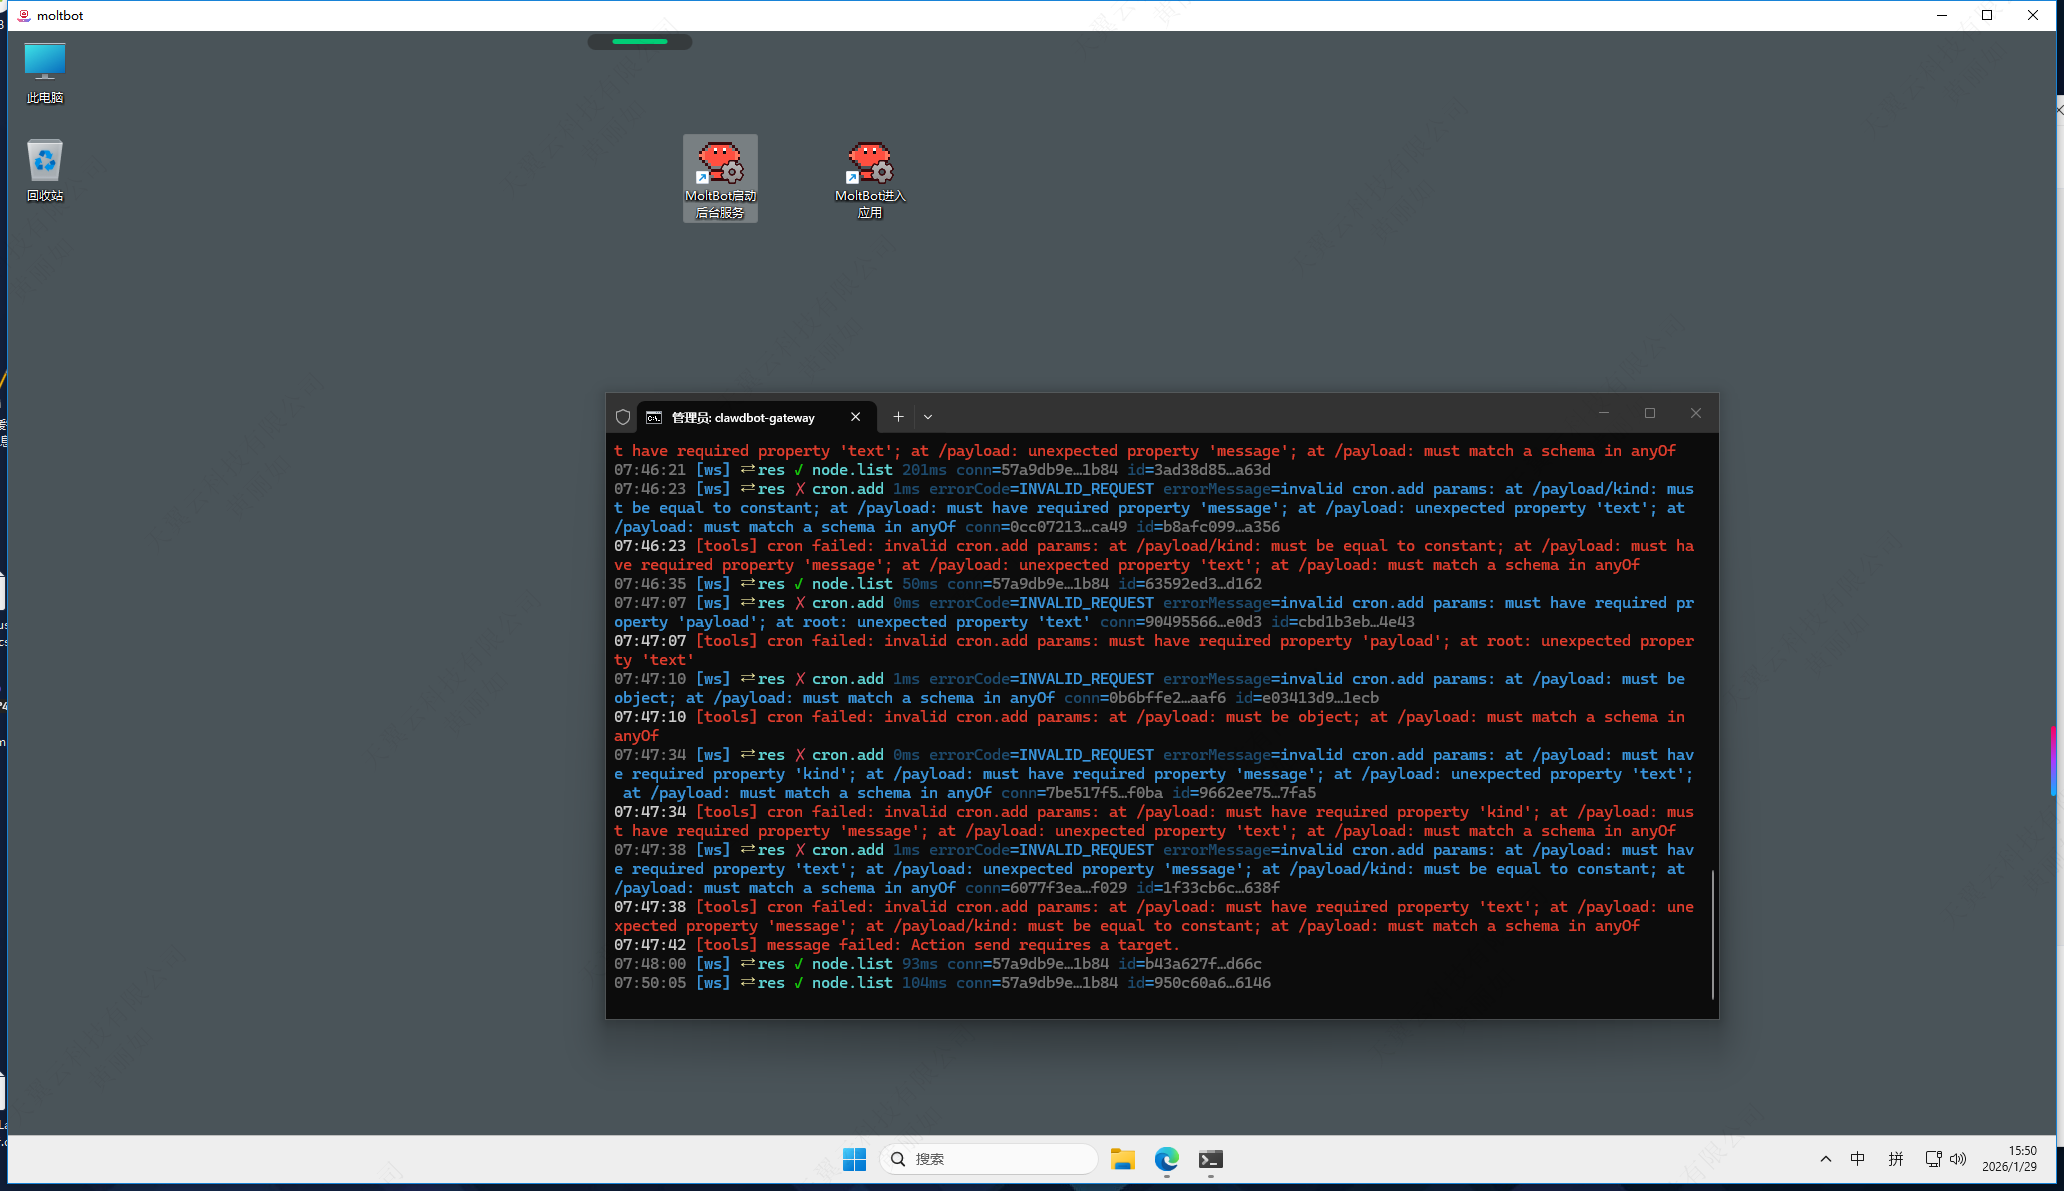Open a new terminal tab with plus button
This screenshot has height=1191, width=2064.
pyautogui.click(x=898, y=417)
